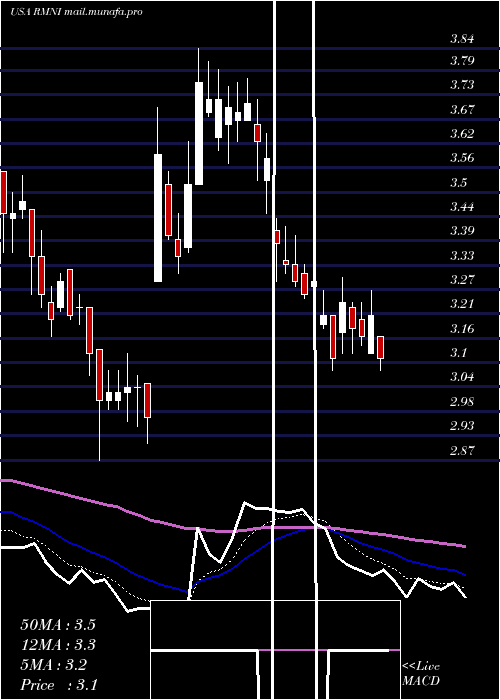The height and width of the screenshot is (700, 500).
Task: Click the '<<Live MACD' label
Action: click(421, 674)
